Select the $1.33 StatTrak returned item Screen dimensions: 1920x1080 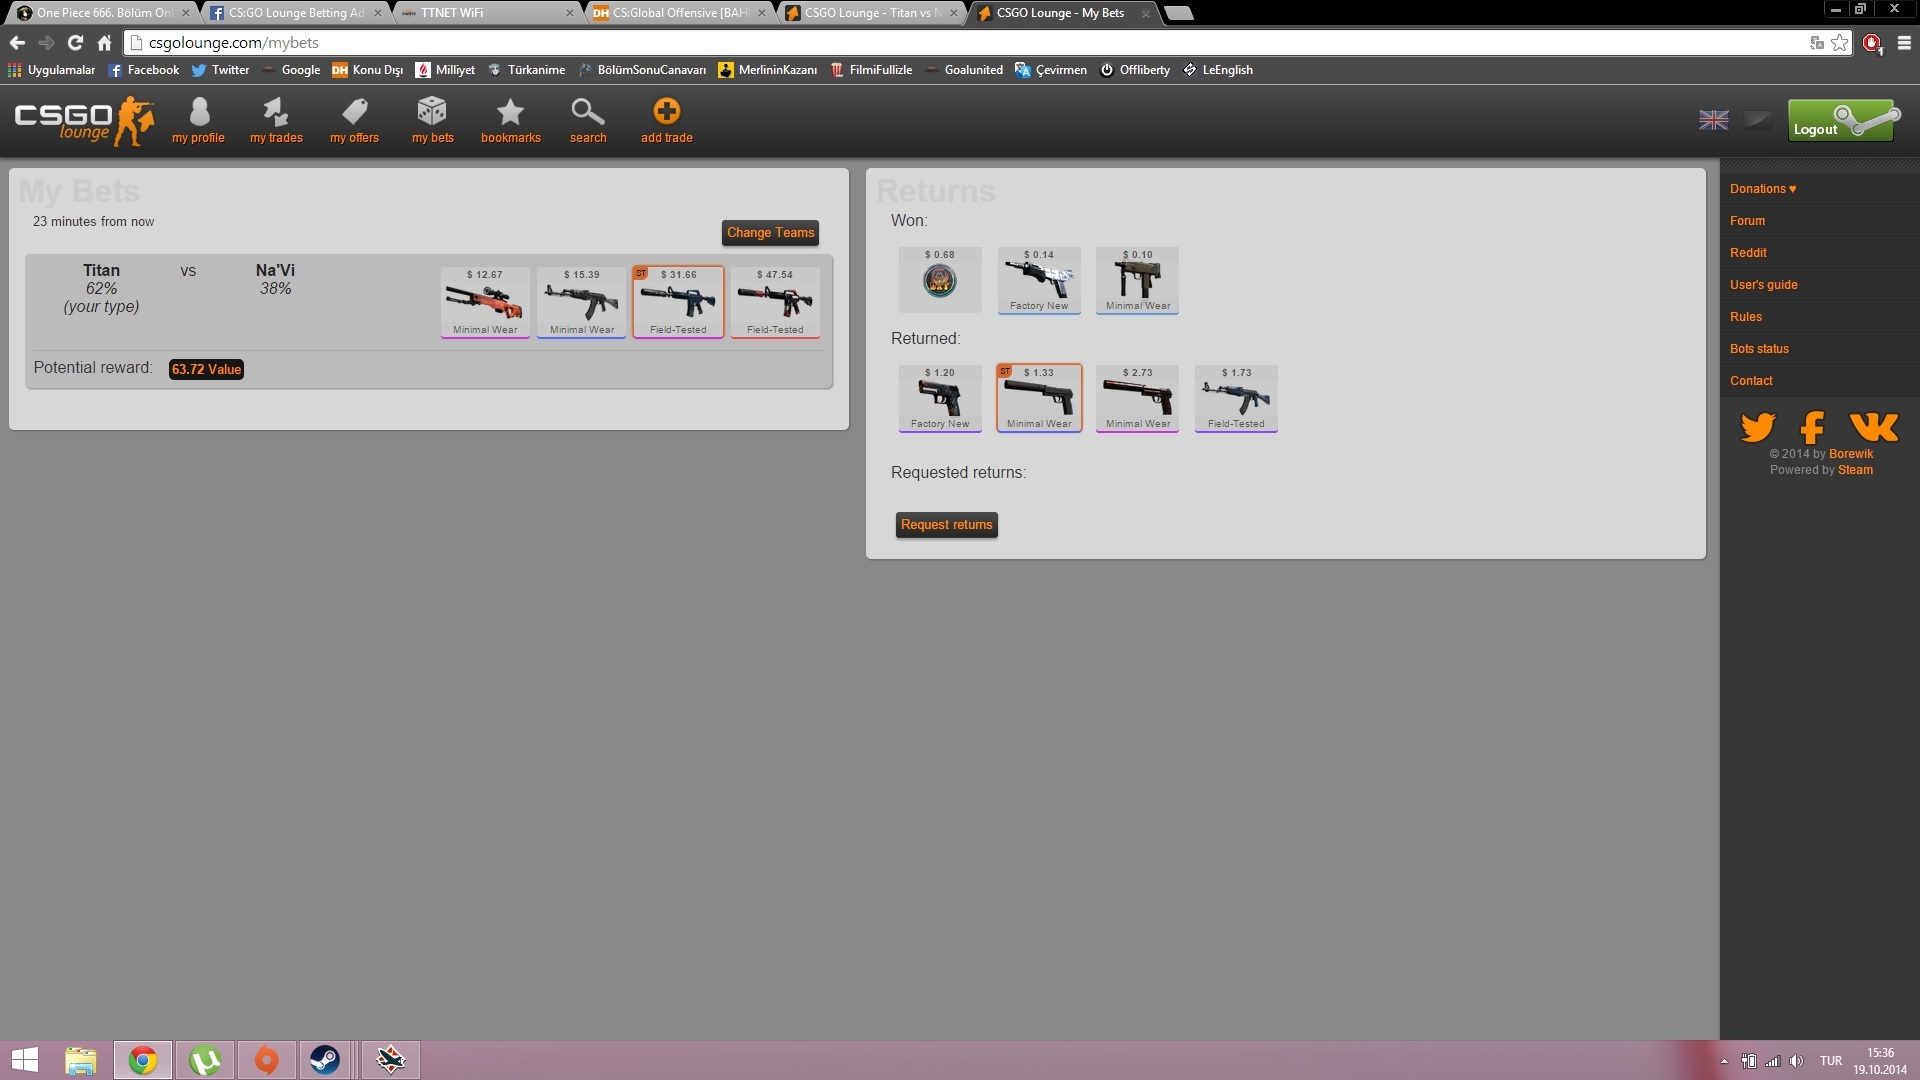click(x=1039, y=398)
